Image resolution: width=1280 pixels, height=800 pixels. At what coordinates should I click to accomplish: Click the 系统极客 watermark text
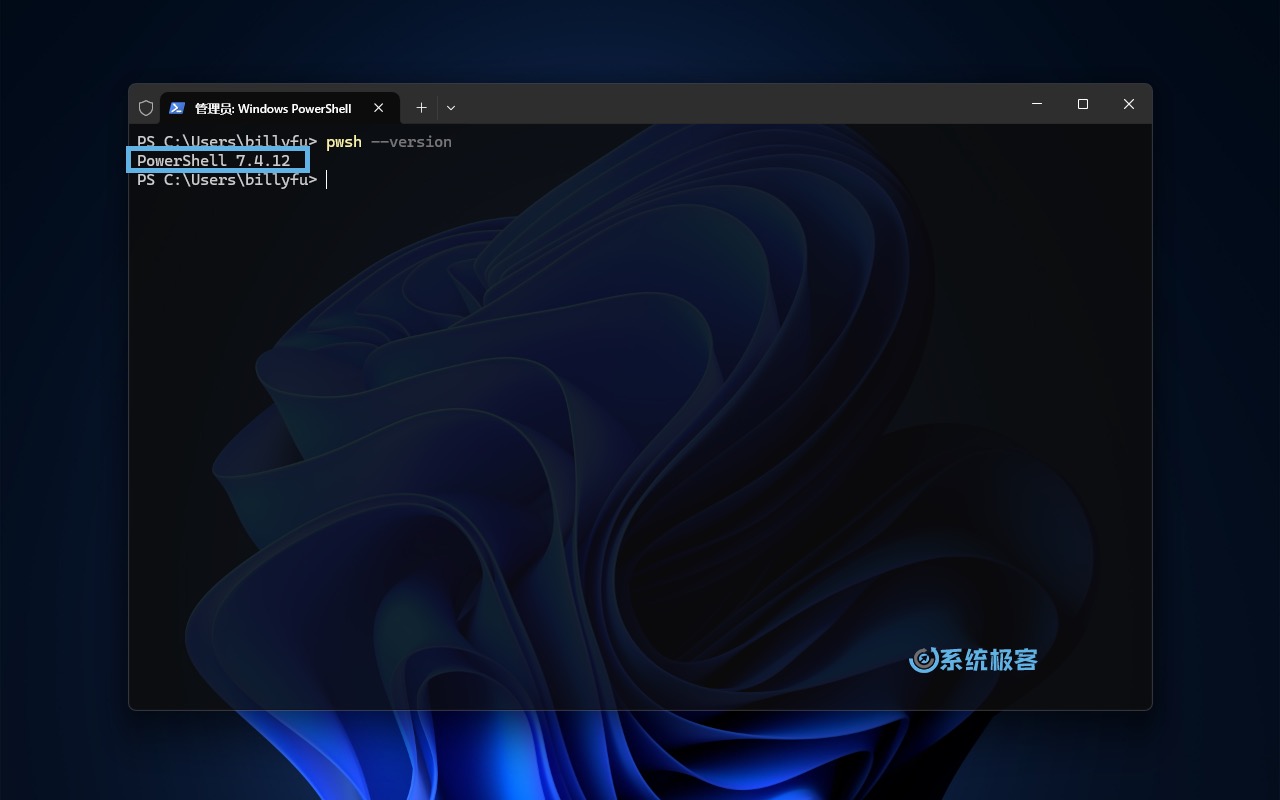pos(990,659)
